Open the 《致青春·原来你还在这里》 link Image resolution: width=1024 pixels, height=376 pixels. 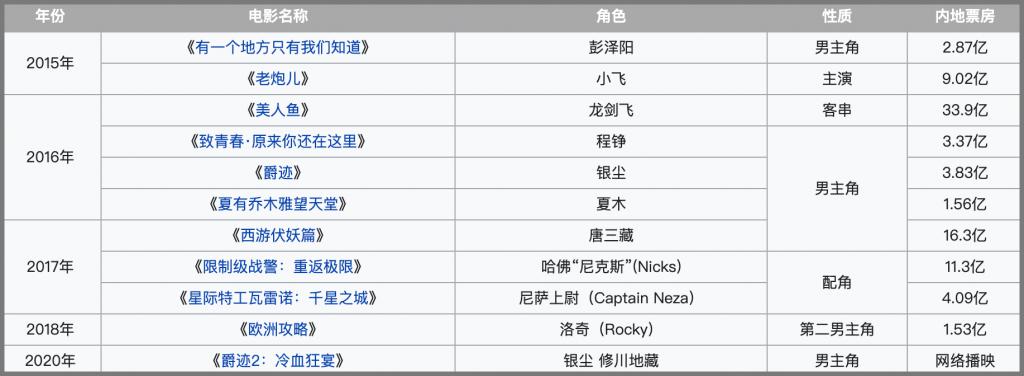pyautogui.click(x=278, y=142)
